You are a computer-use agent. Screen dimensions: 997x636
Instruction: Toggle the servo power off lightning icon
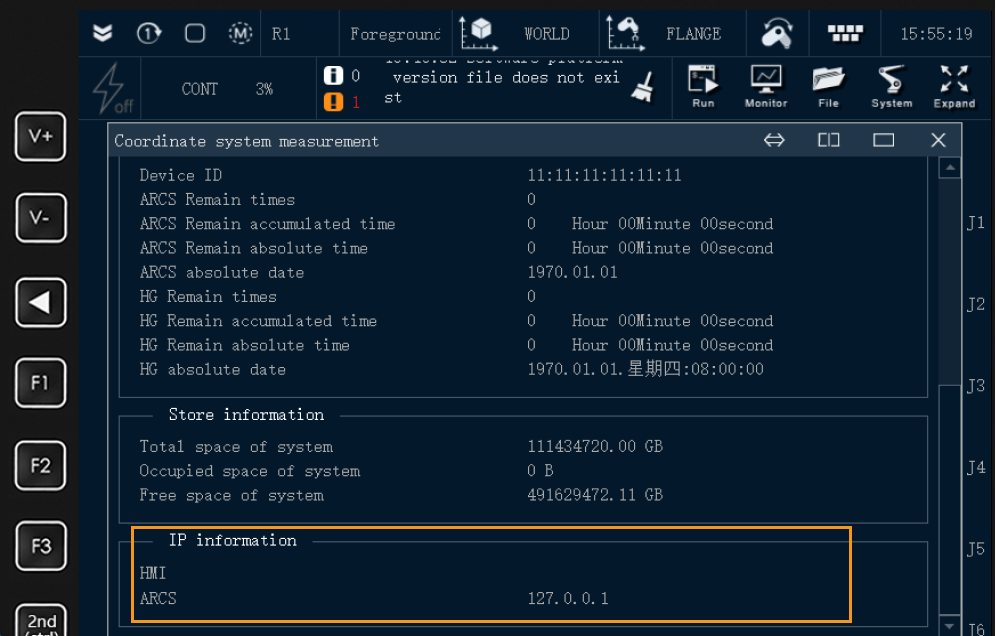tap(111, 89)
